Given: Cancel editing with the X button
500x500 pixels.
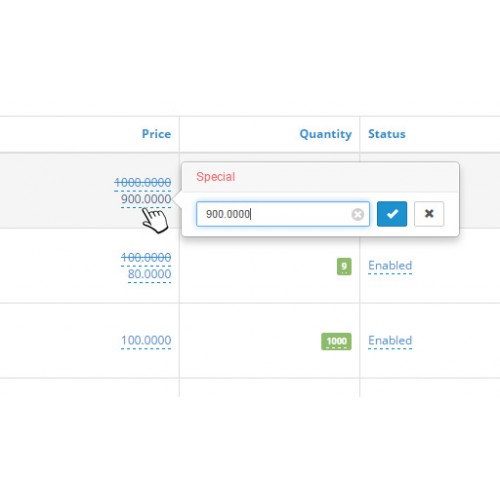Looking at the screenshot, I should pyautogui.click(x=429, y=214).
